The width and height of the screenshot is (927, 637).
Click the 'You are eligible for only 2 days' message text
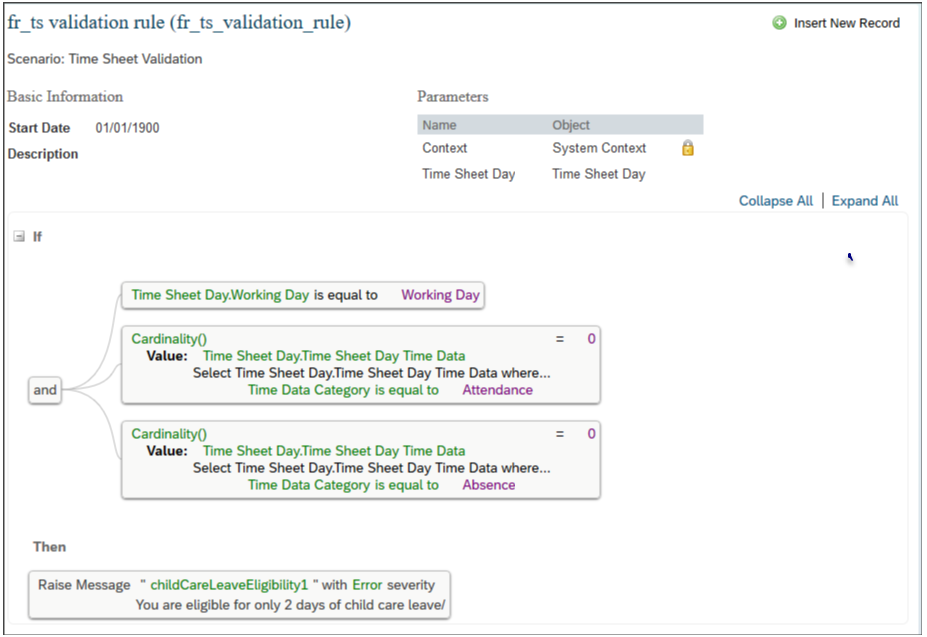coord(290,605)
